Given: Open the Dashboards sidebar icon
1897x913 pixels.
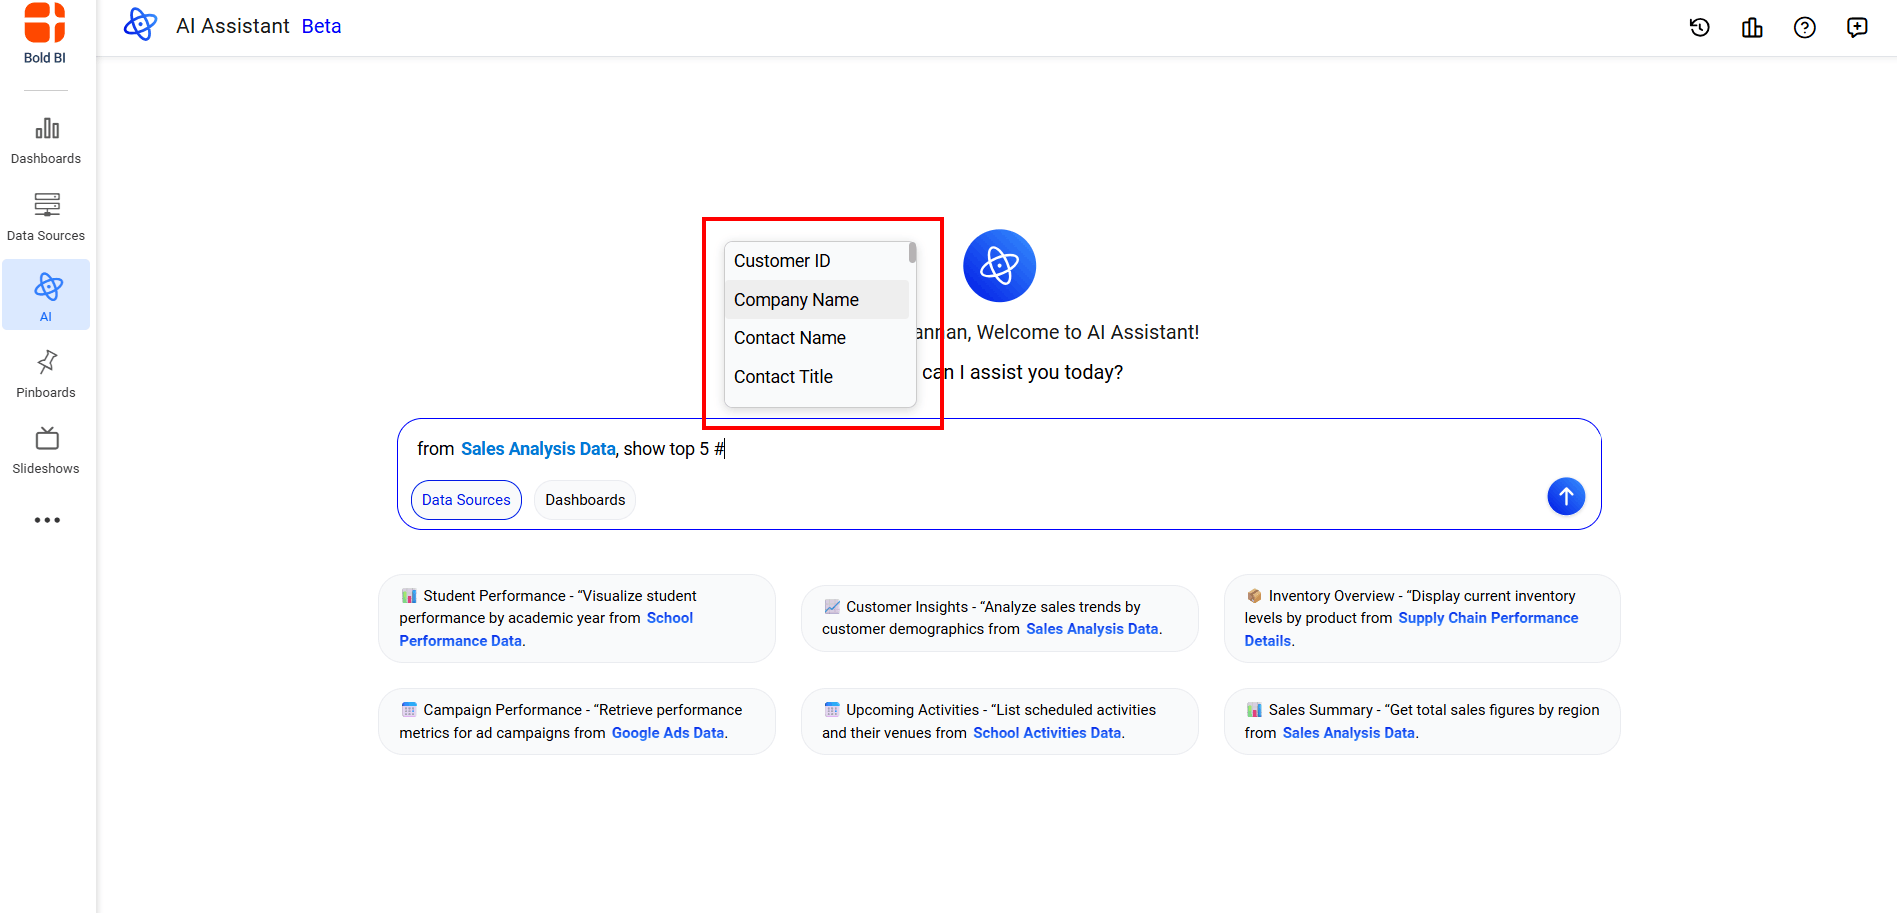Looking at the screenshot, I should point(46,140).
